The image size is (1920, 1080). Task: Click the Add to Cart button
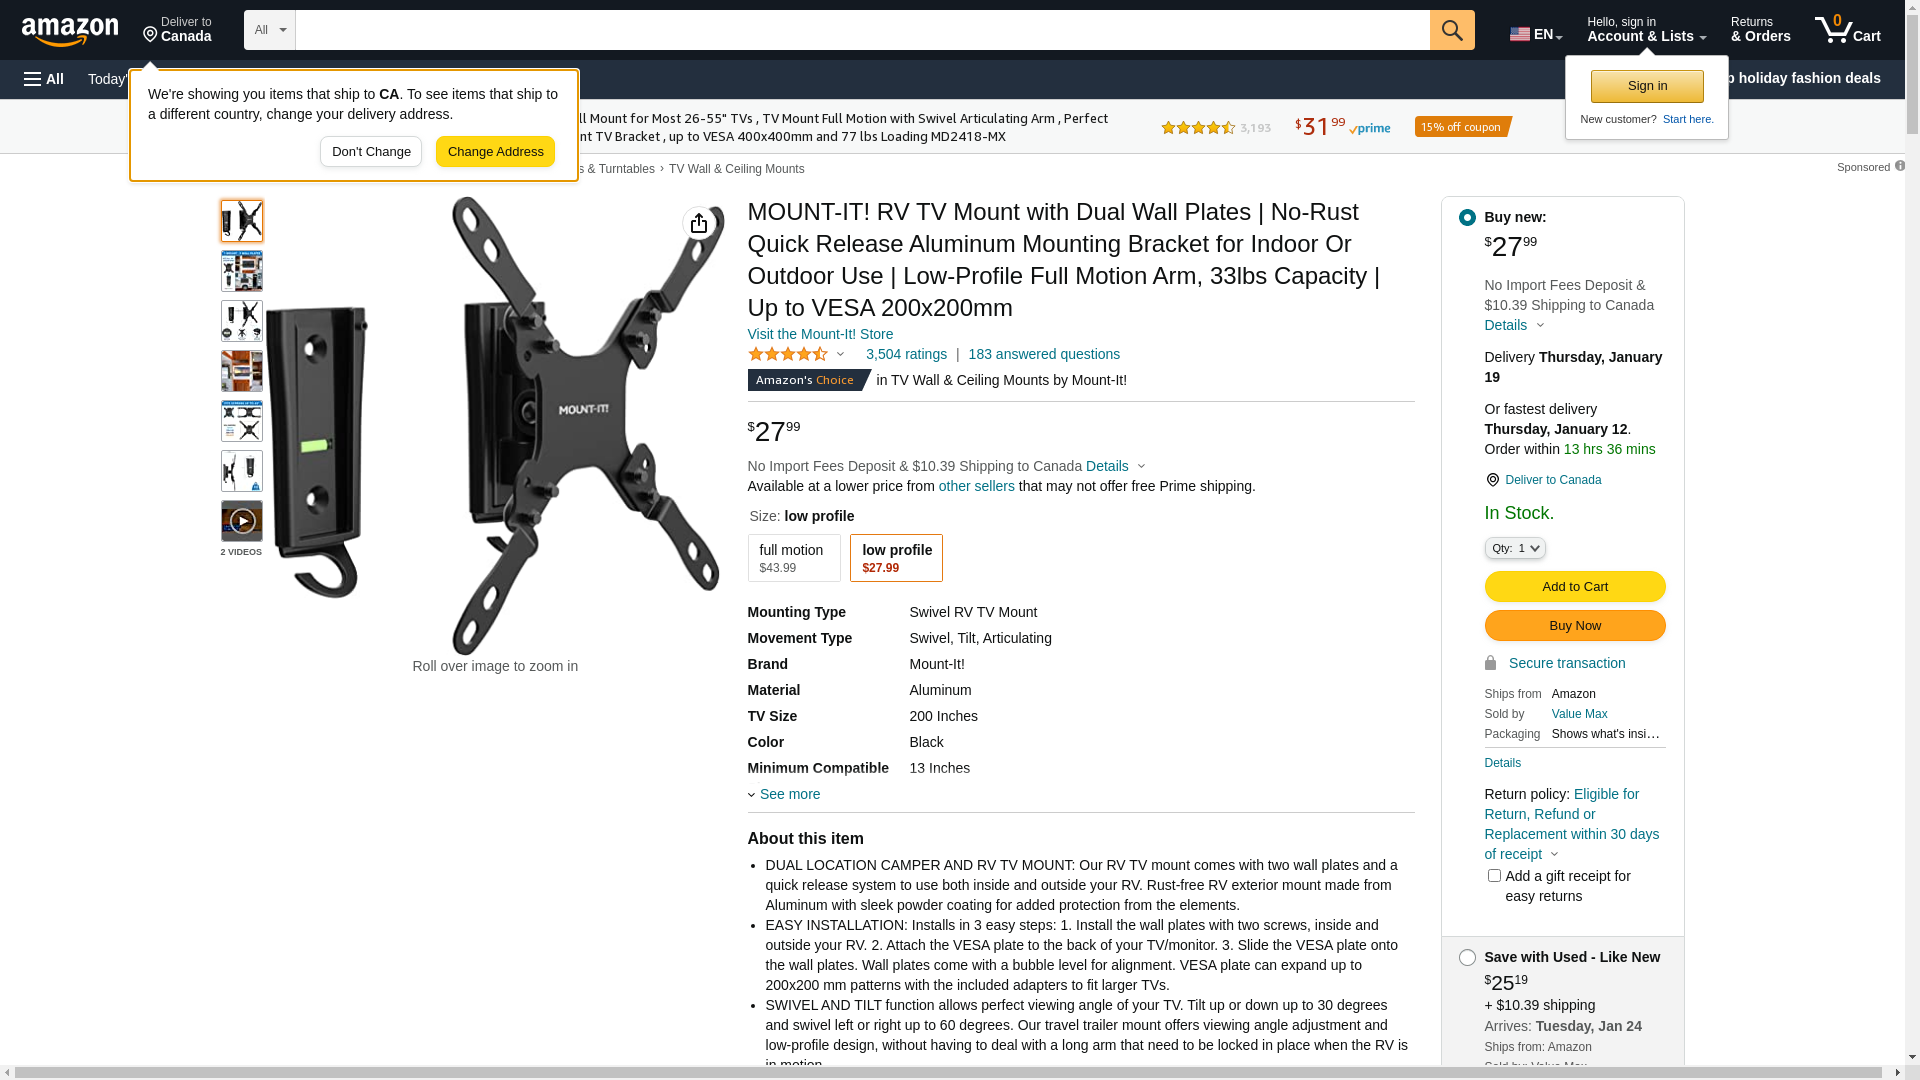tap(1575, 587)
